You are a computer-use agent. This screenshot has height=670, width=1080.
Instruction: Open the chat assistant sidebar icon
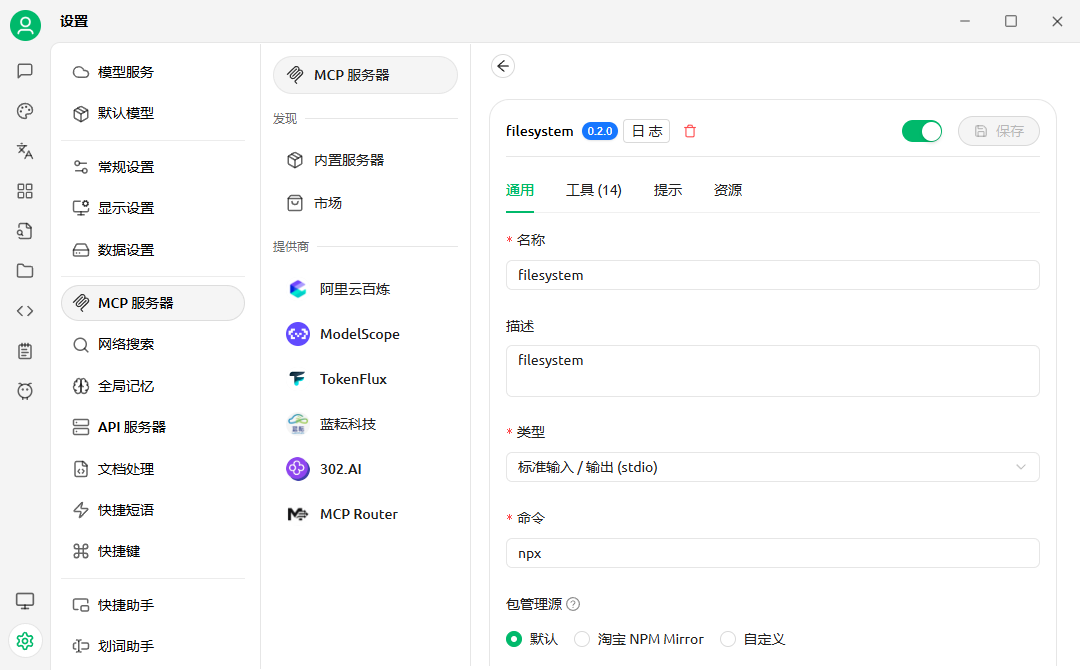coord(25,71)
